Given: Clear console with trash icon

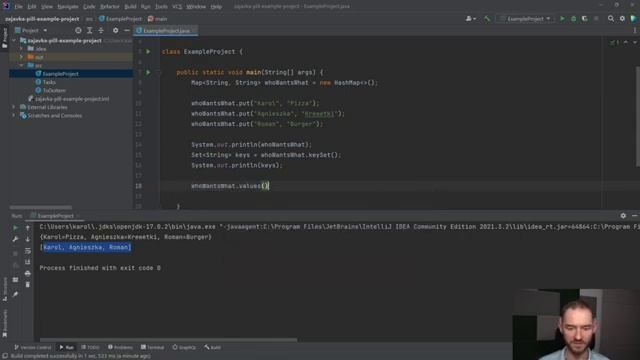Looking at the screenshot, I should 28,284.
